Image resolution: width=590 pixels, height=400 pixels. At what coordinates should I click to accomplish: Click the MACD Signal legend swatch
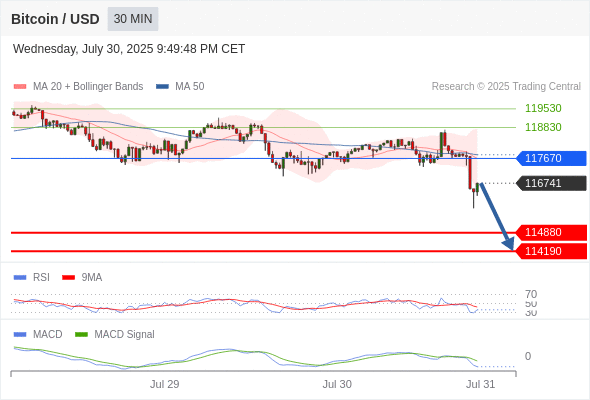[81, 335]
